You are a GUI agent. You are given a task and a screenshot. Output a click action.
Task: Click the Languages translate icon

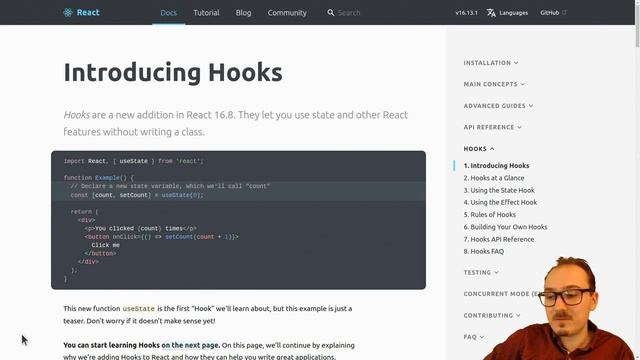[491, 13]
